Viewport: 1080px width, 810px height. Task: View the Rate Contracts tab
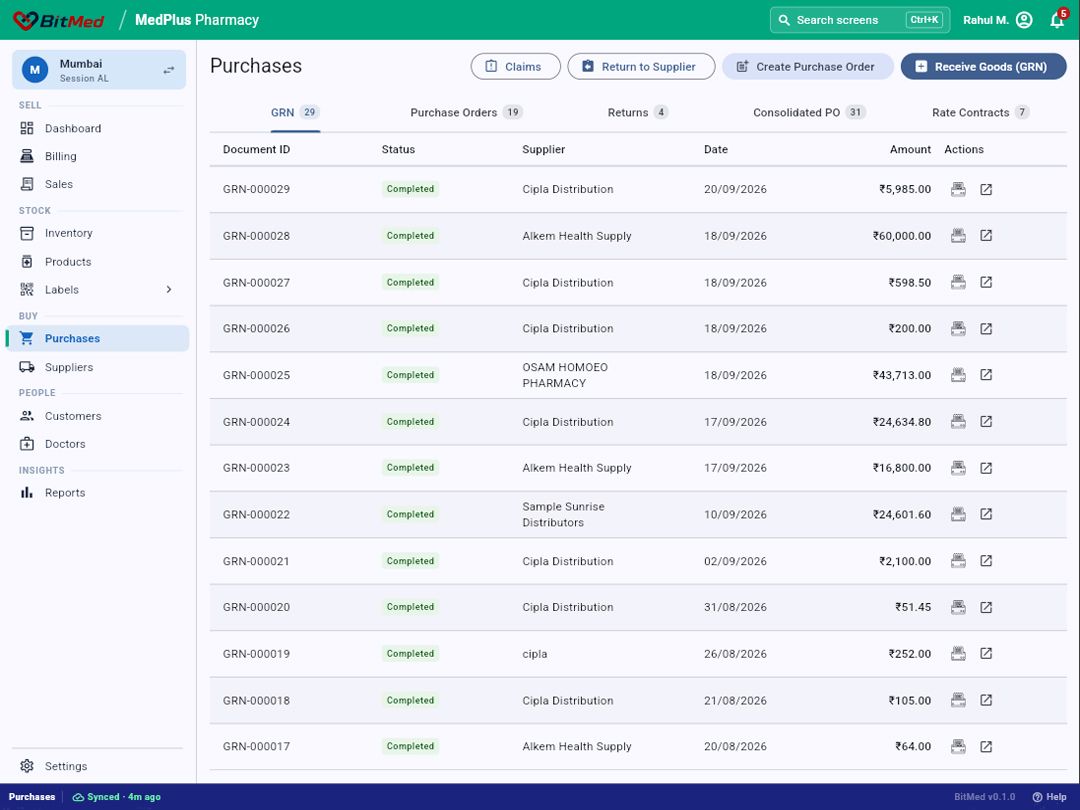coord(981,112)
